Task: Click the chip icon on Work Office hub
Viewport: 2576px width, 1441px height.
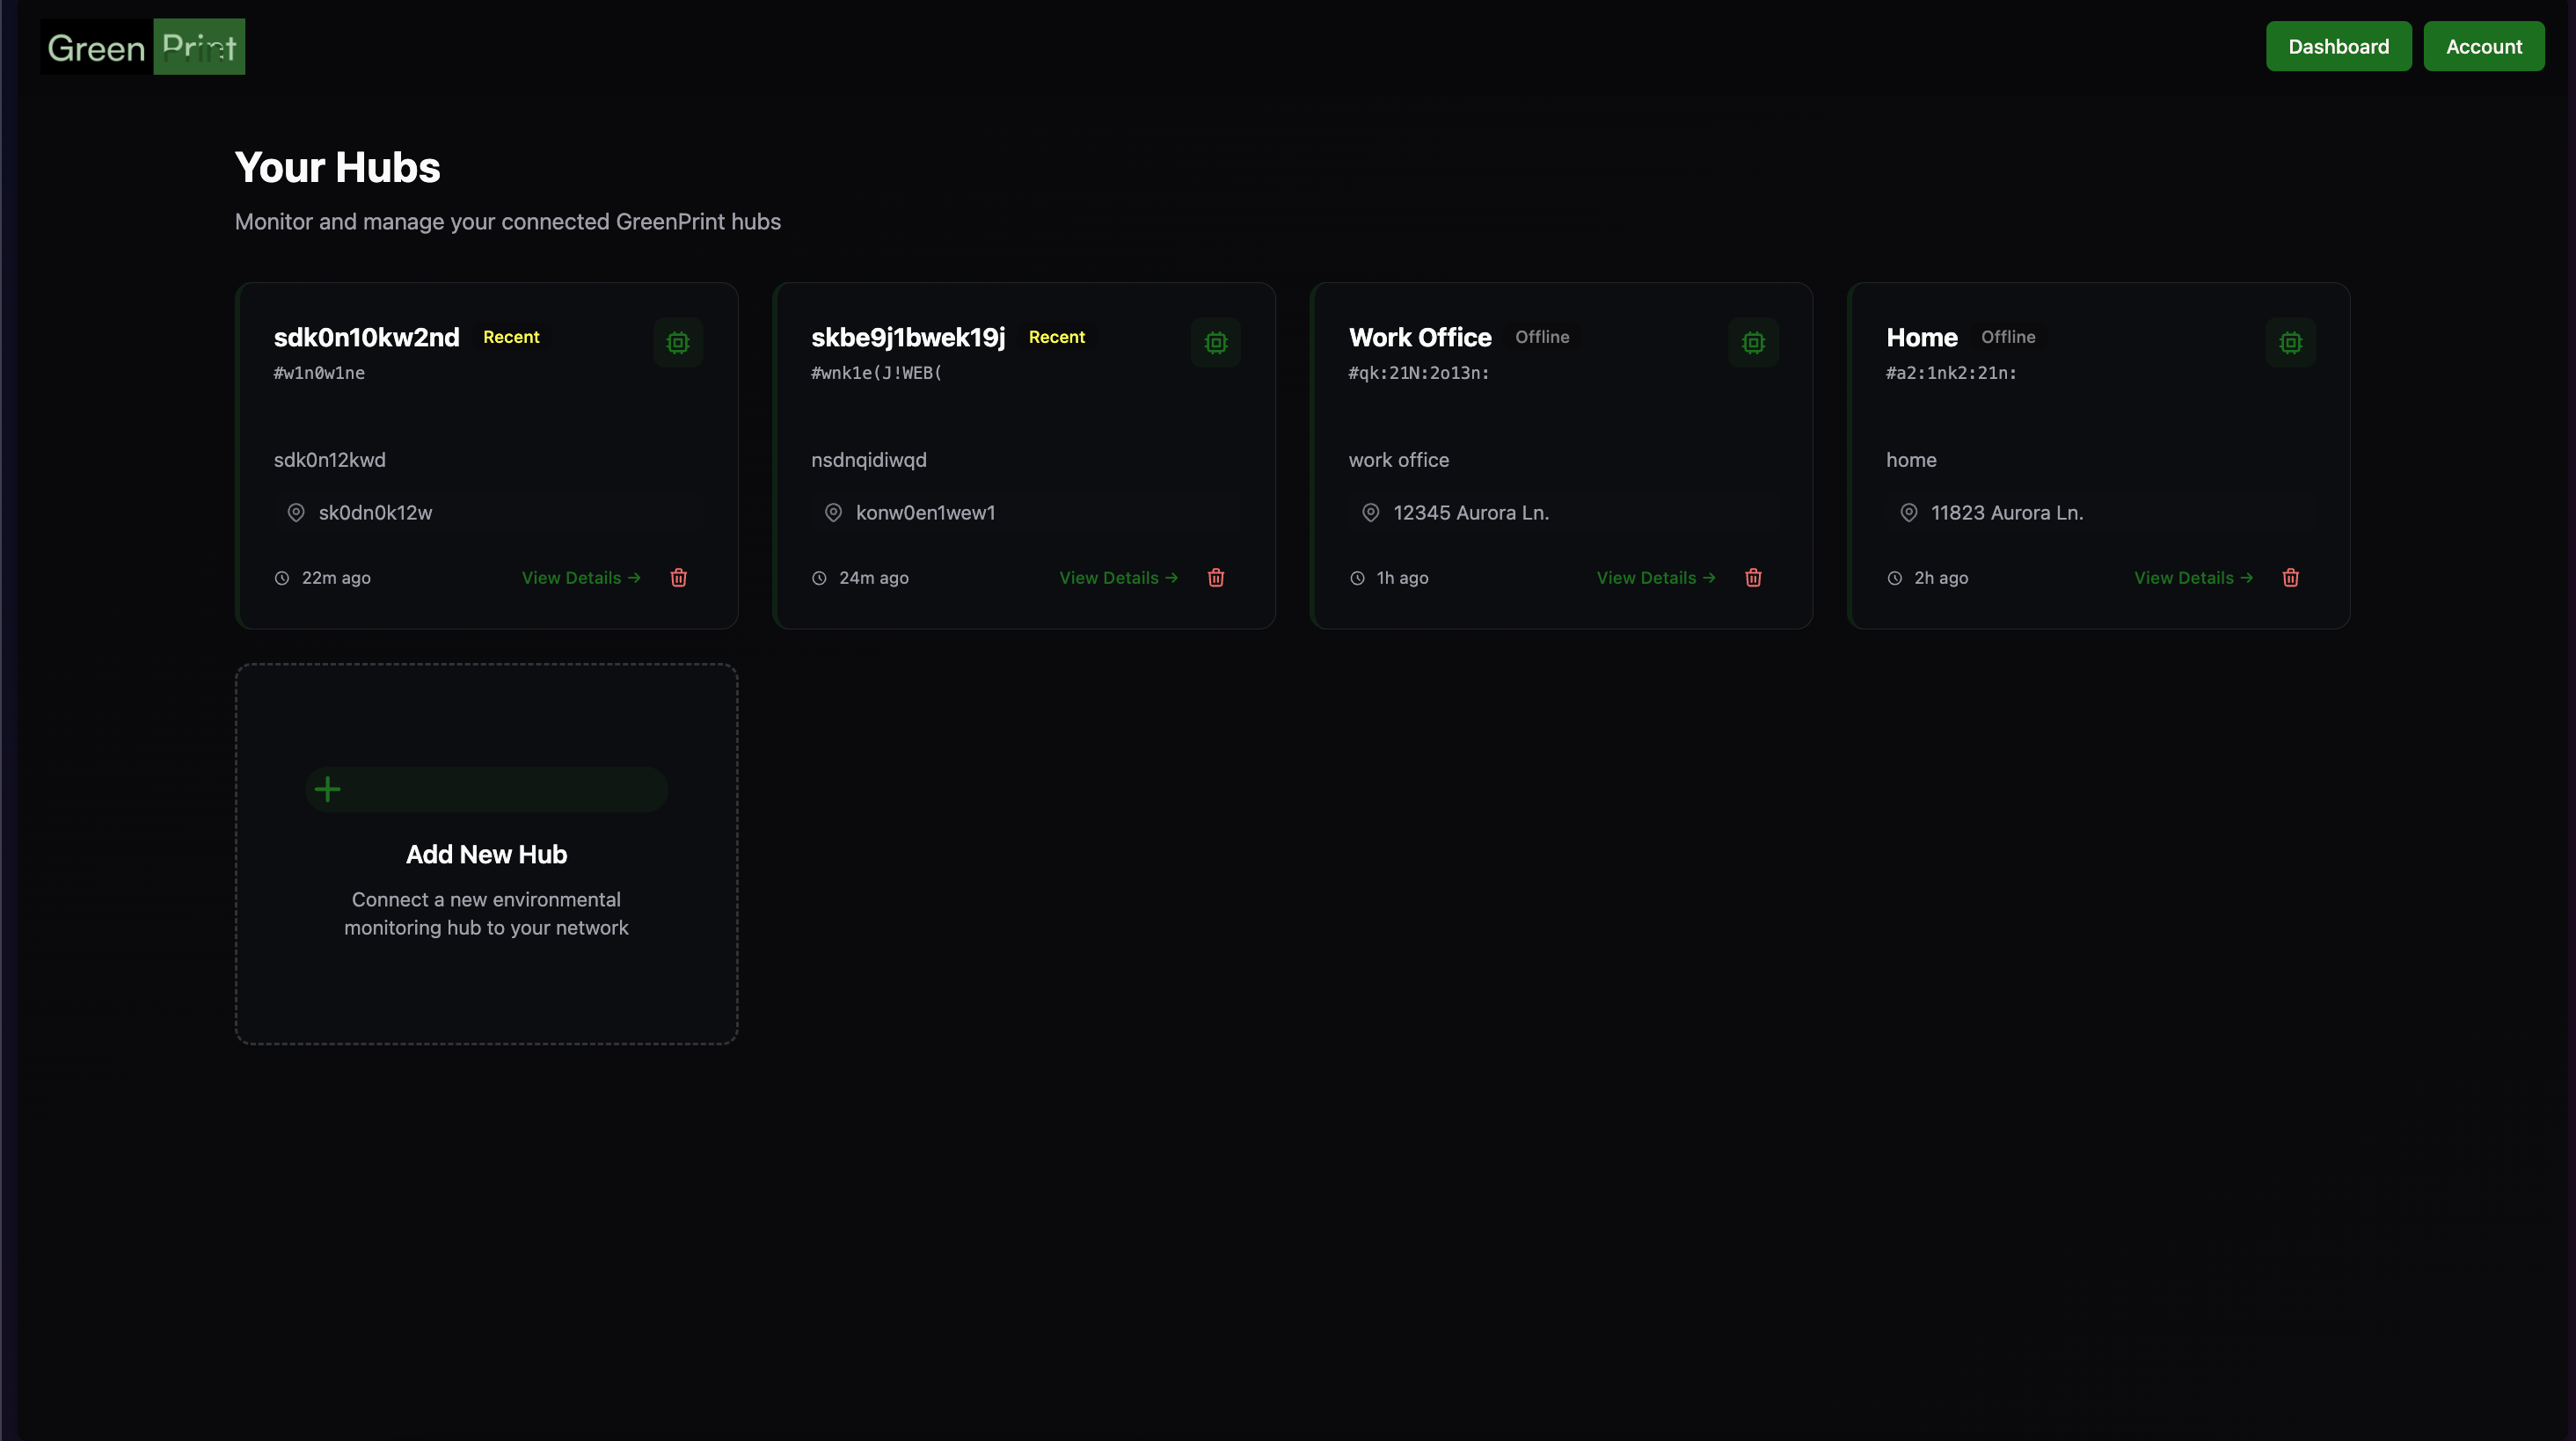Action: [1753, 343]
